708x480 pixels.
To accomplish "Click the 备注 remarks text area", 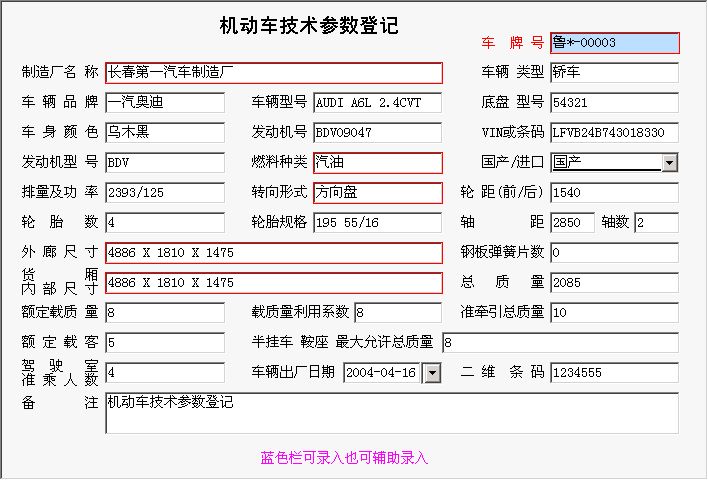I will [391, 413].
